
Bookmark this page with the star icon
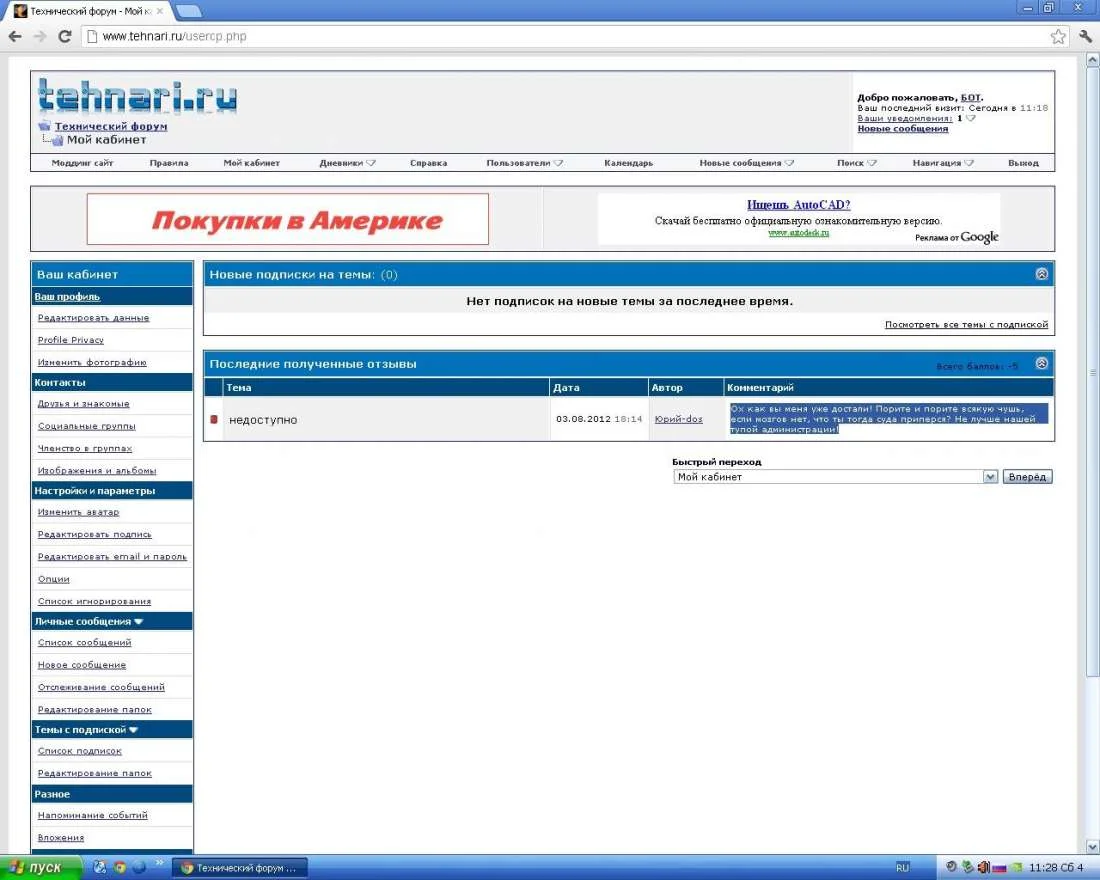pyautogui.click(x=1058, y=36)
